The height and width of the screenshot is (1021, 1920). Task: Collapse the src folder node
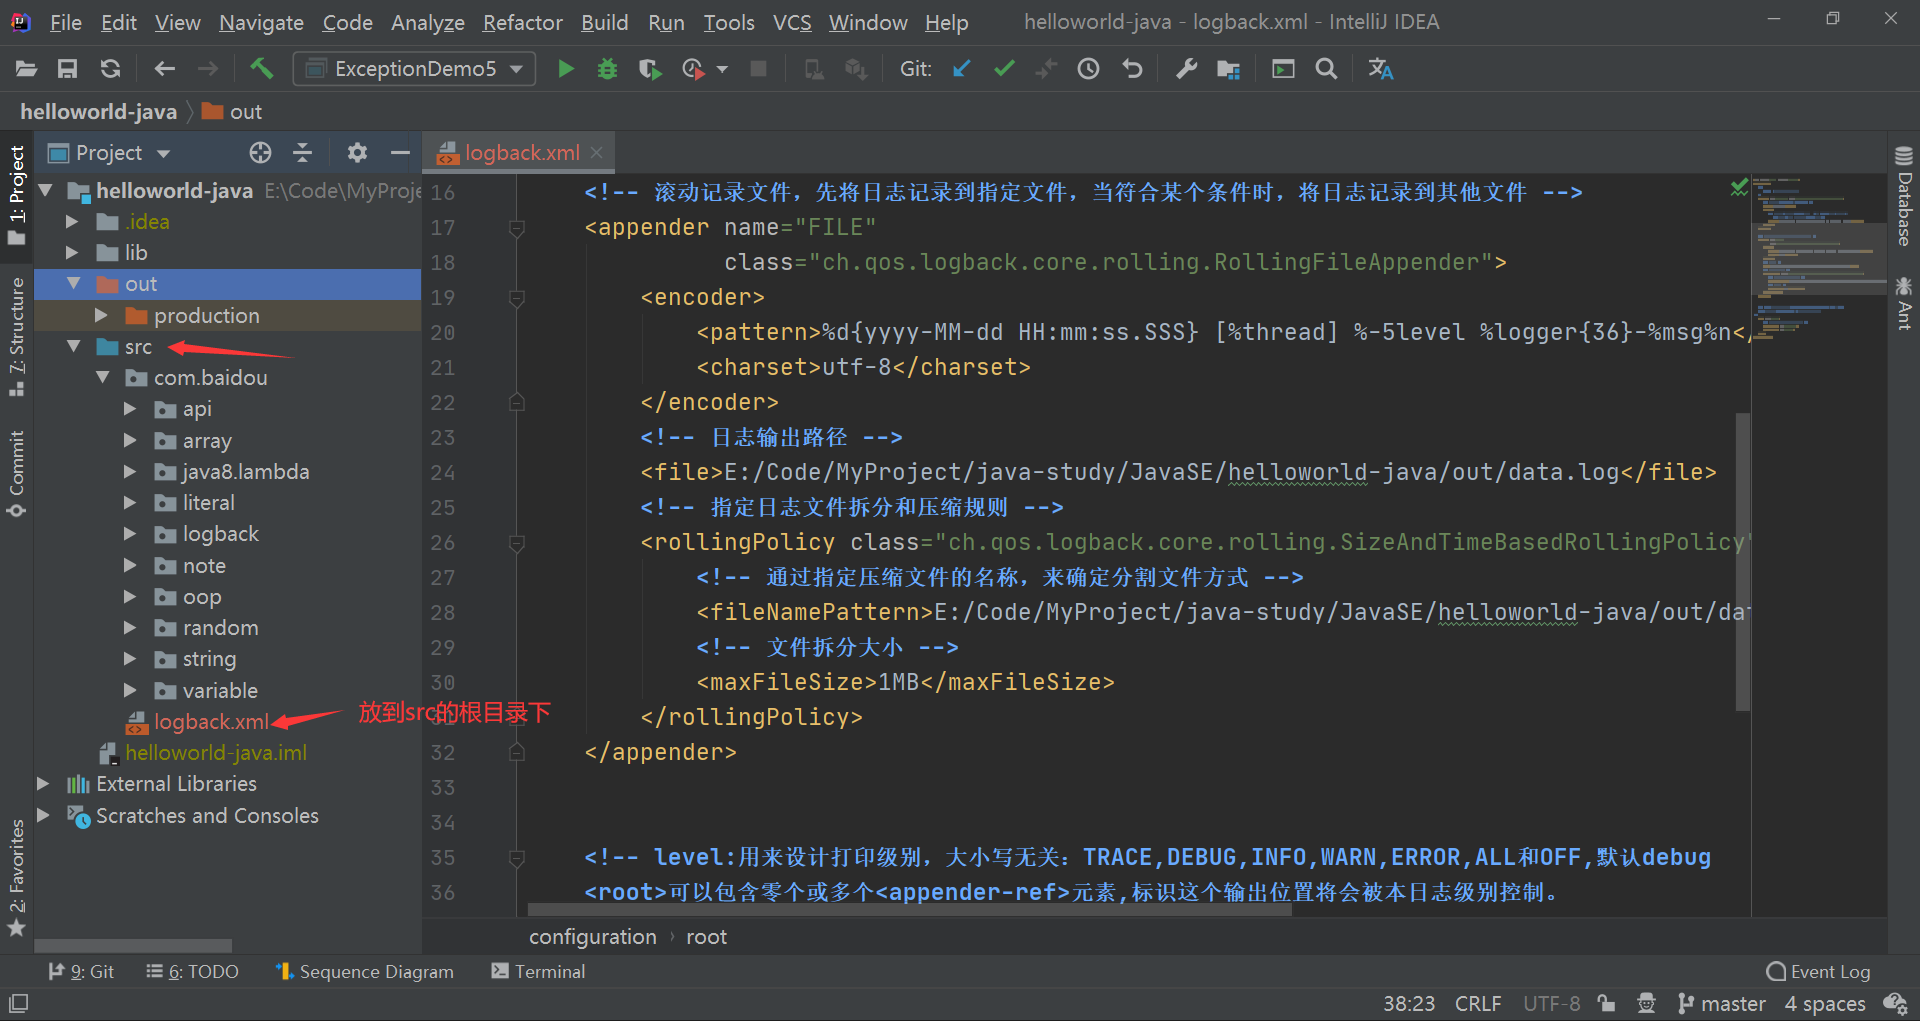(73, 346)
